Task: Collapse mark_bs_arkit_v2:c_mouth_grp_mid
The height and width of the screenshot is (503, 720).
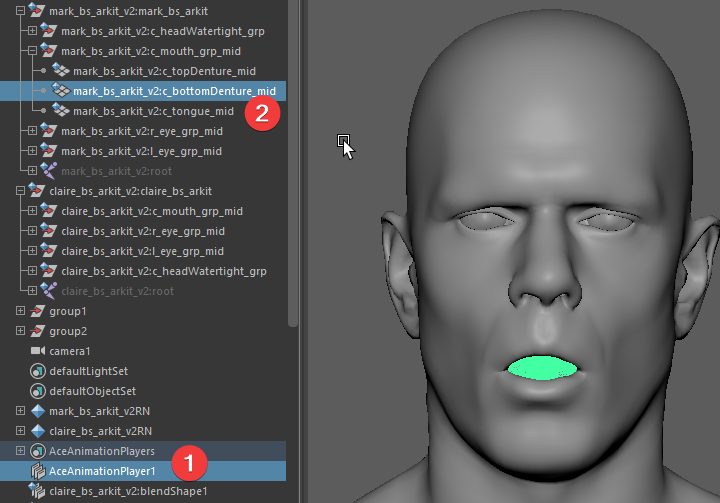Action: pyautogui.click(x=32, y=51)
